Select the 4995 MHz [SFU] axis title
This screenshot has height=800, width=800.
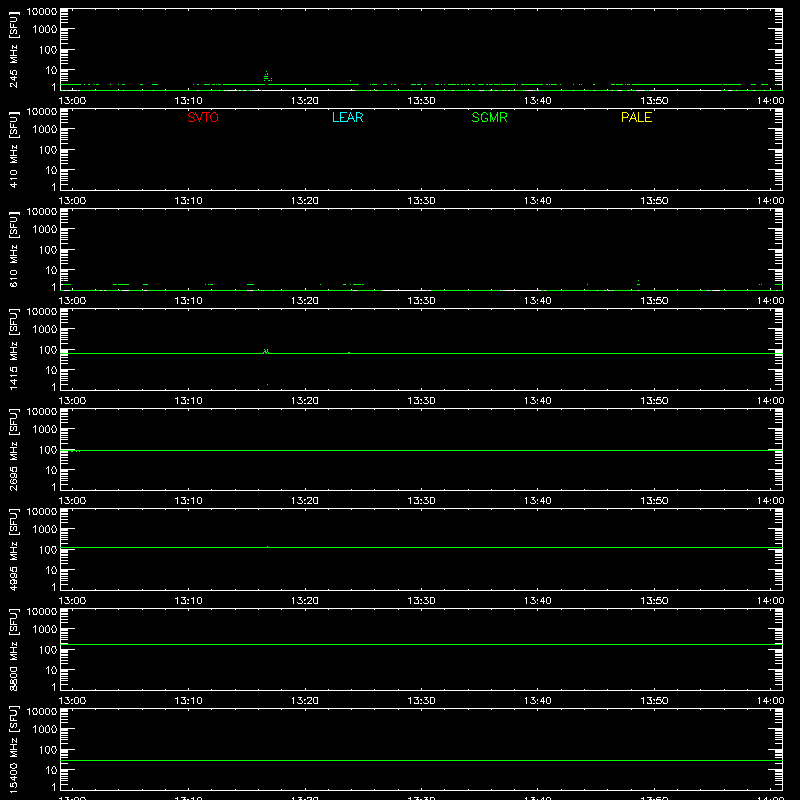click(13, 549)
